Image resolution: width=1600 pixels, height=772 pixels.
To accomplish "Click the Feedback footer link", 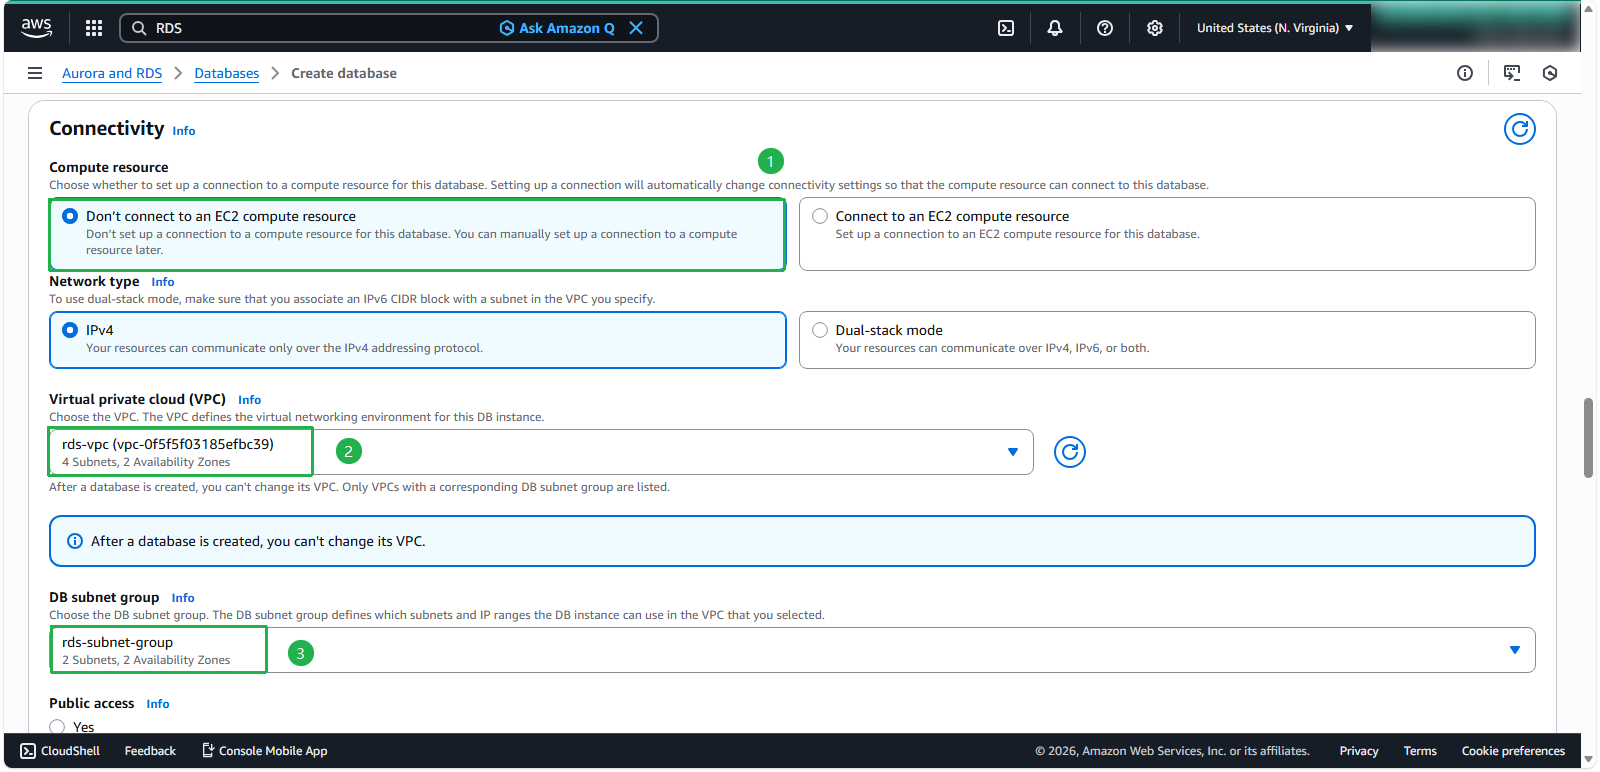I will [x=150, y=751].
